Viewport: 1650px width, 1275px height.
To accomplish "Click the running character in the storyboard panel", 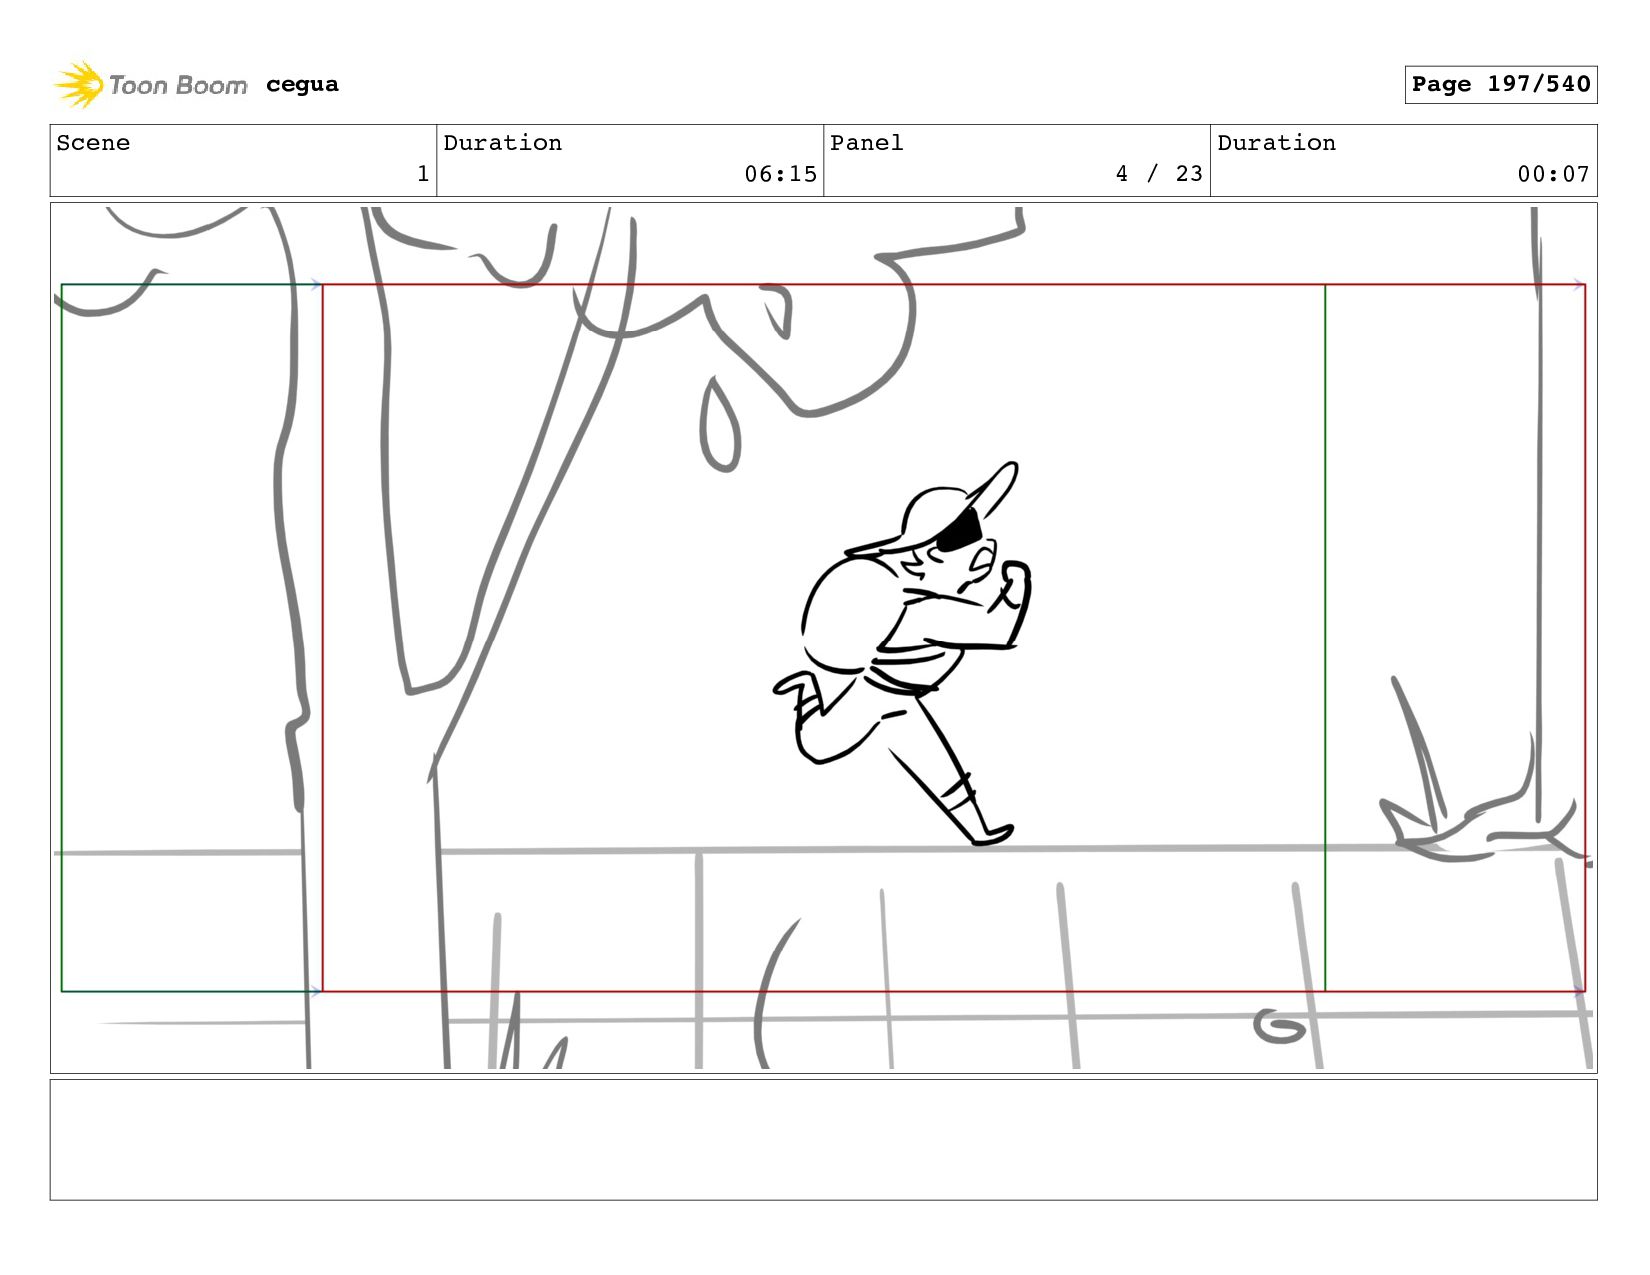I will click(x=903, y=653).
